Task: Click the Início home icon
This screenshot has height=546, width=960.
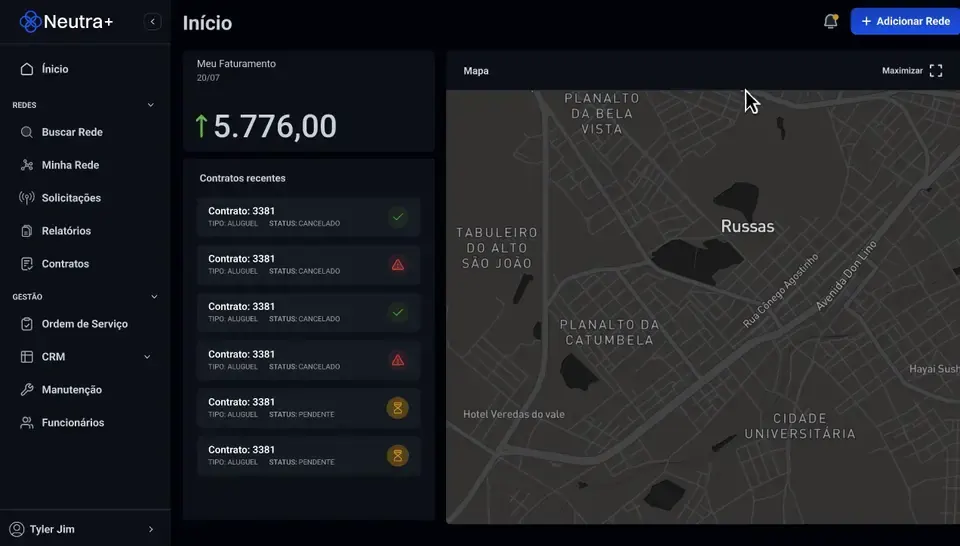Action: 26,69
